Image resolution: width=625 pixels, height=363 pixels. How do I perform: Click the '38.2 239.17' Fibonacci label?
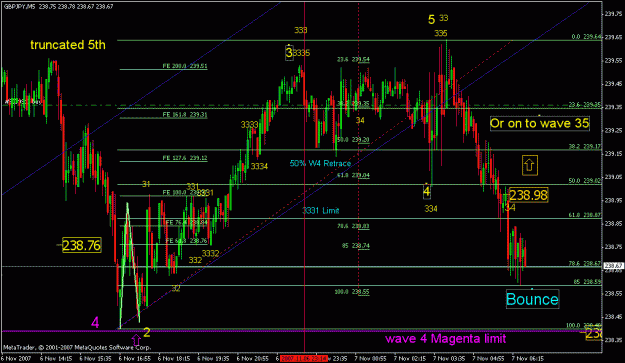585,147
